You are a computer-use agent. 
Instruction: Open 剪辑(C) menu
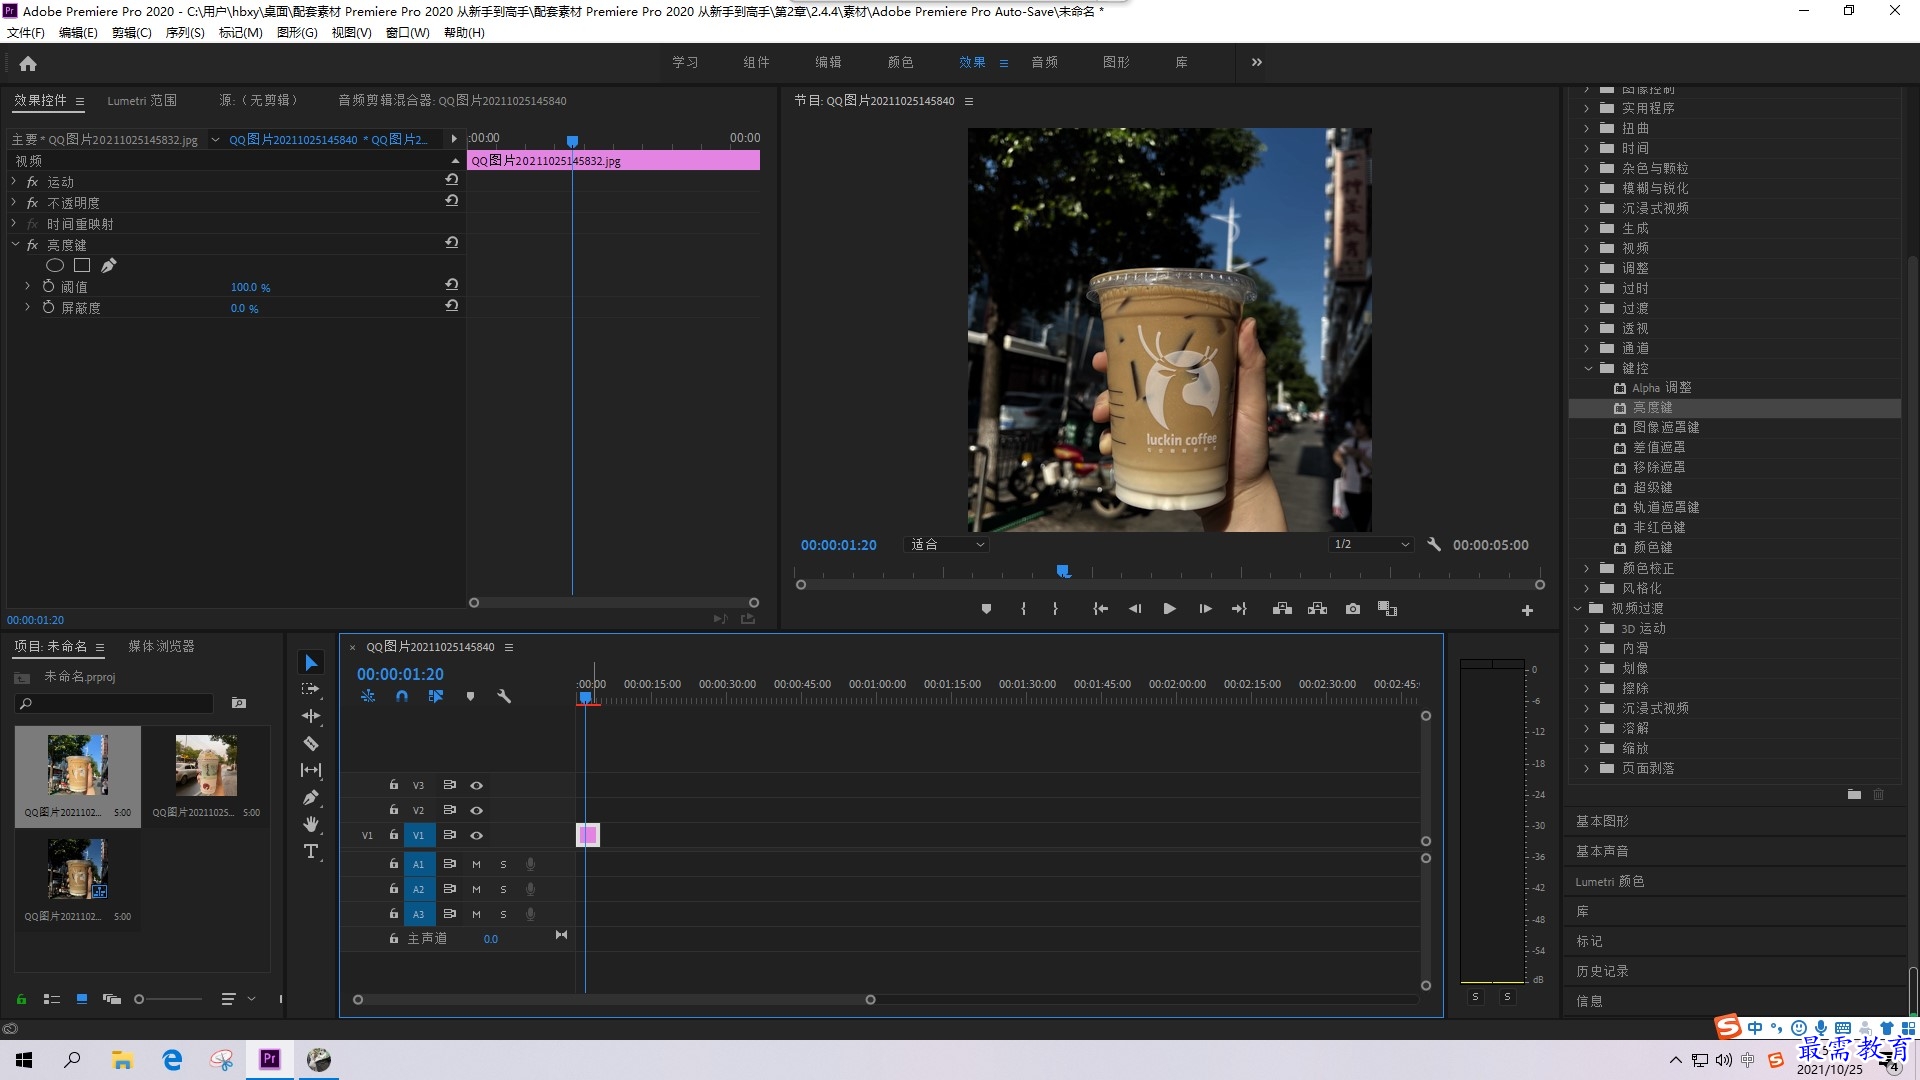(x=131, y=33)
